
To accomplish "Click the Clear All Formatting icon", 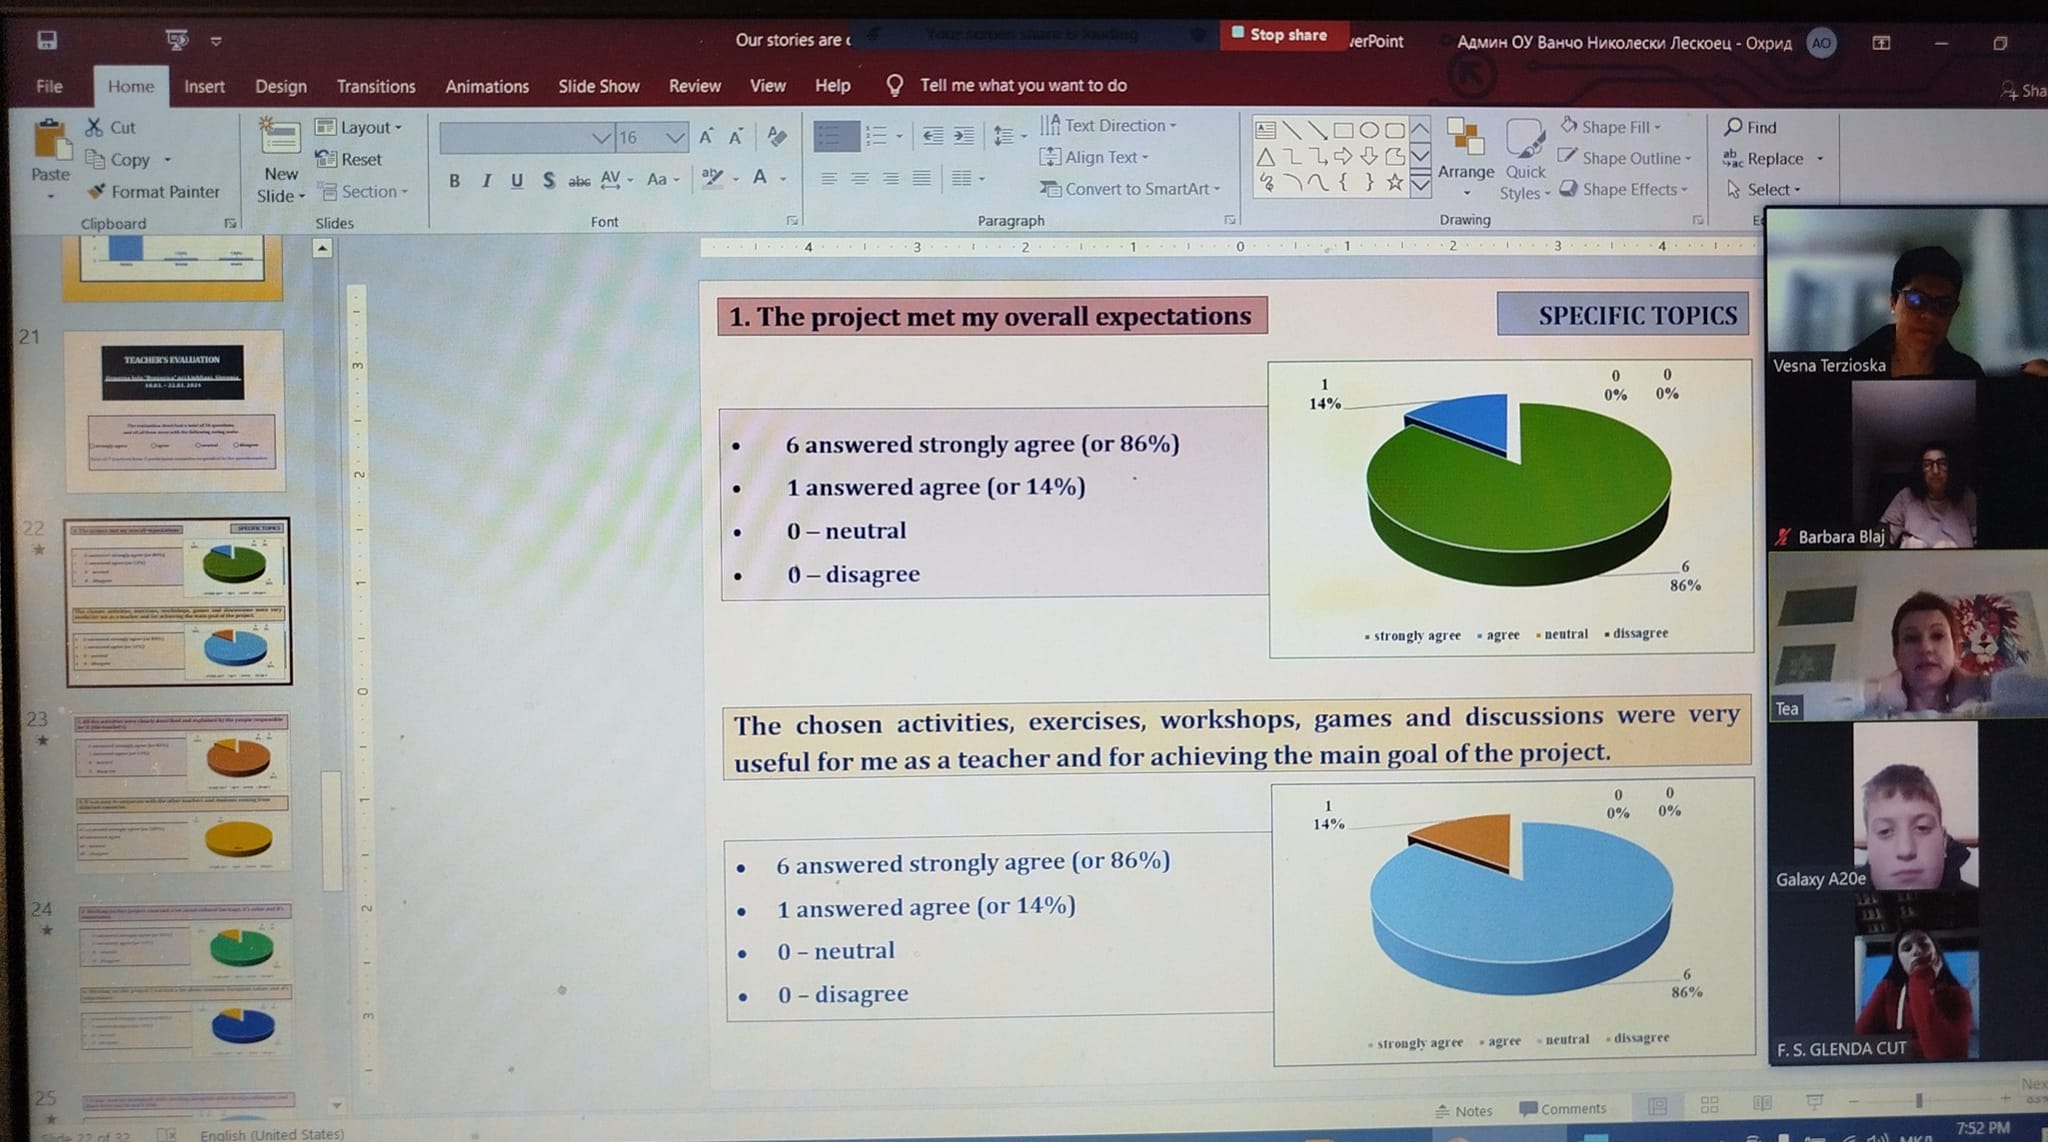I will pos(776,137).
